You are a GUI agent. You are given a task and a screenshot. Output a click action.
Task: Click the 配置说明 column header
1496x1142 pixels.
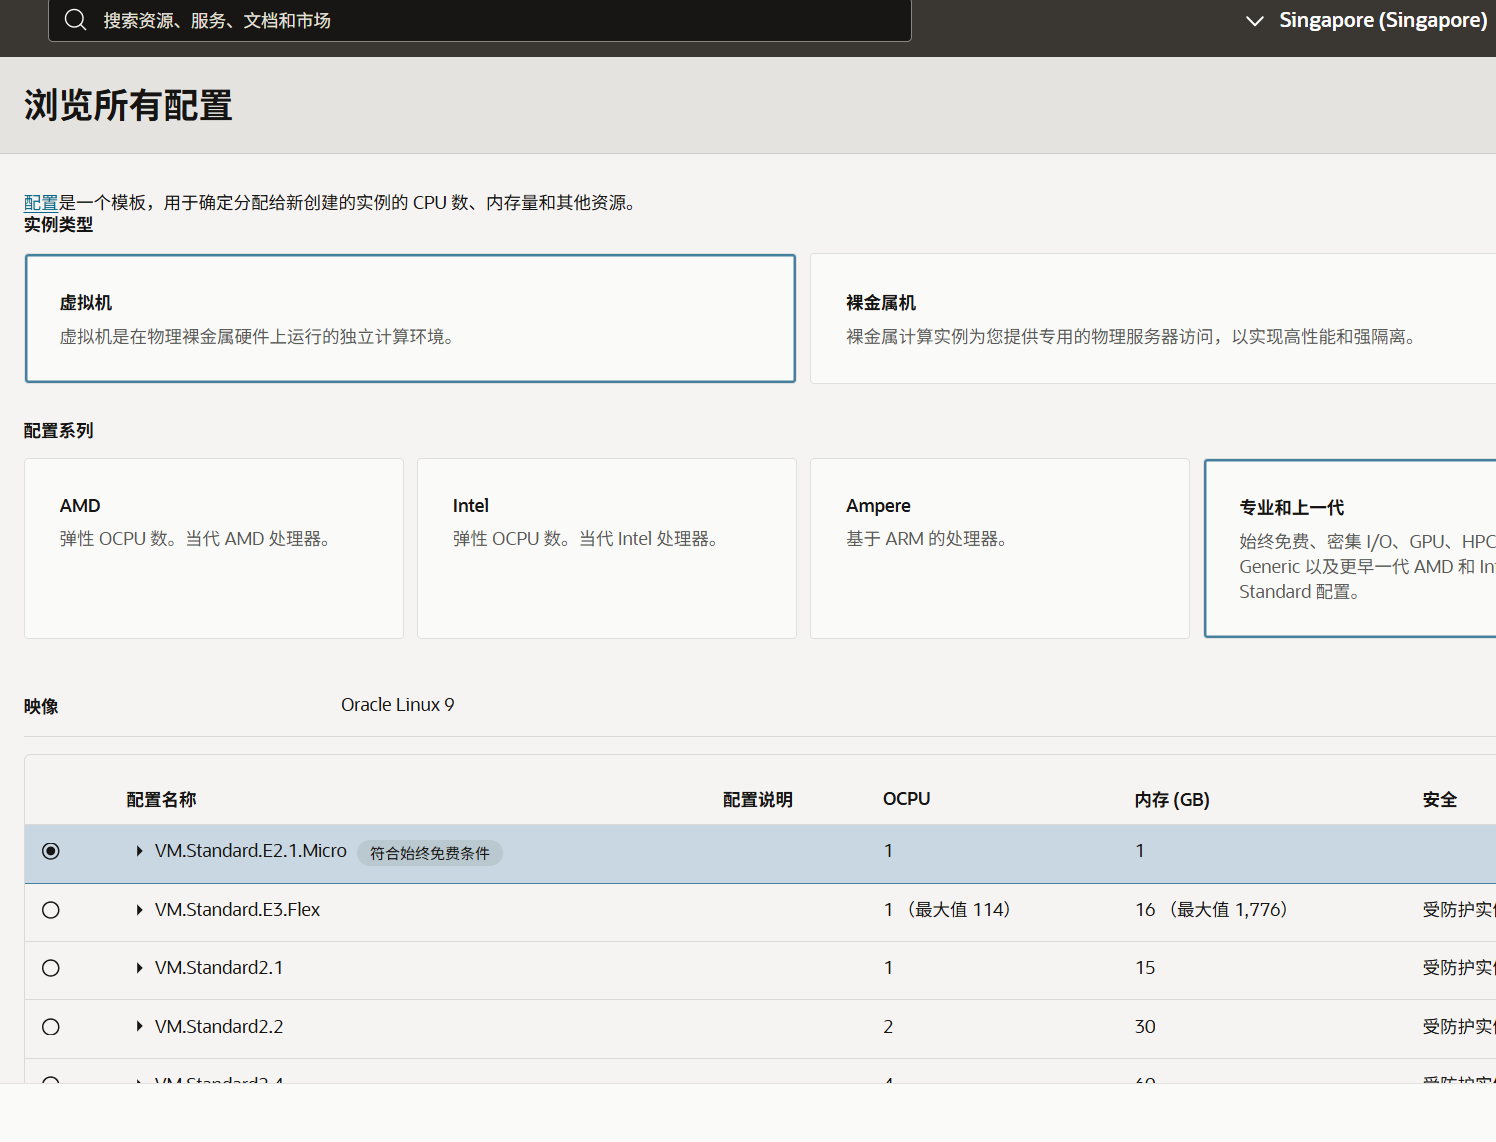point(758,800)
